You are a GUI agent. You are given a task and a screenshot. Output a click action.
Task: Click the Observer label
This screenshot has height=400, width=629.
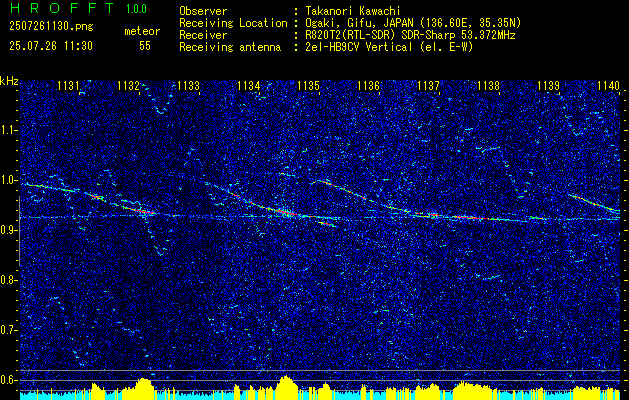(203, 11)
